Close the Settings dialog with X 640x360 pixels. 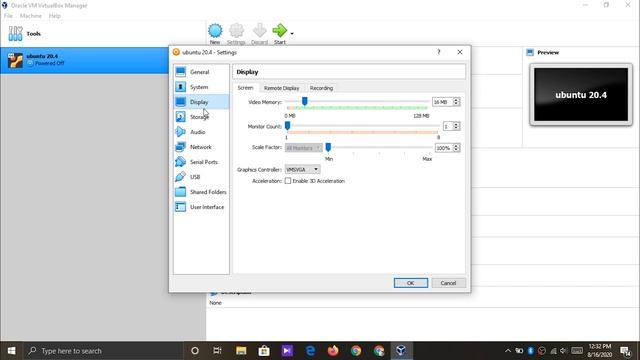[460, 52]
